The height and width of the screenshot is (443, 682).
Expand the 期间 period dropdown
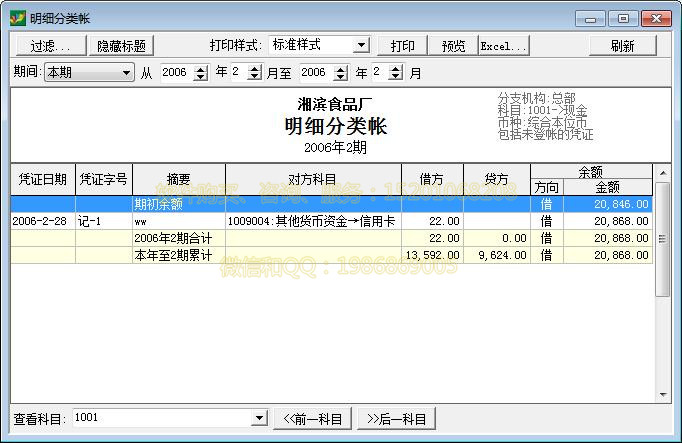[126, 73]
